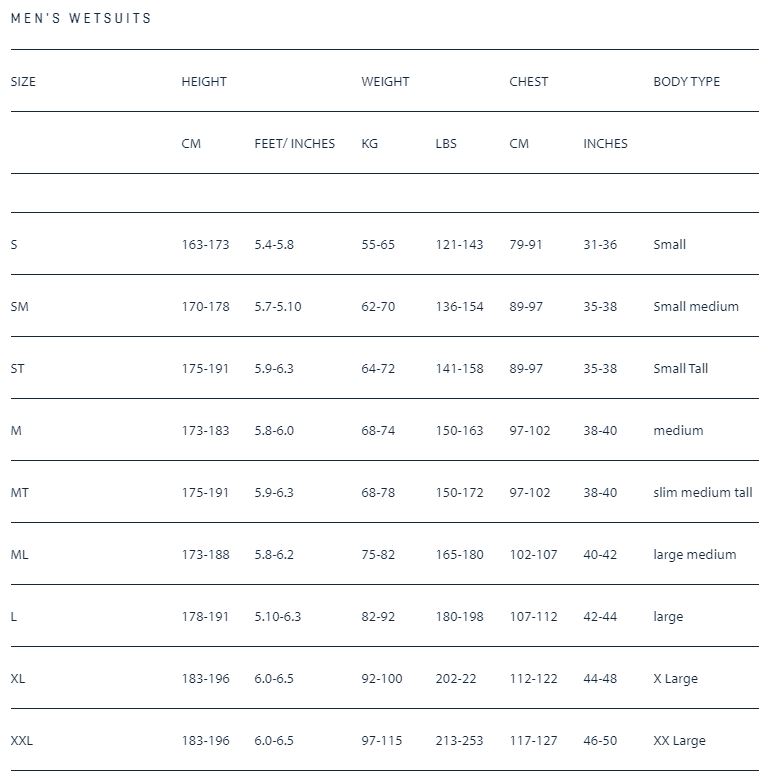Click the 107-112 chest measurement cell
This screenshot has height=781, width=769.
533,616
